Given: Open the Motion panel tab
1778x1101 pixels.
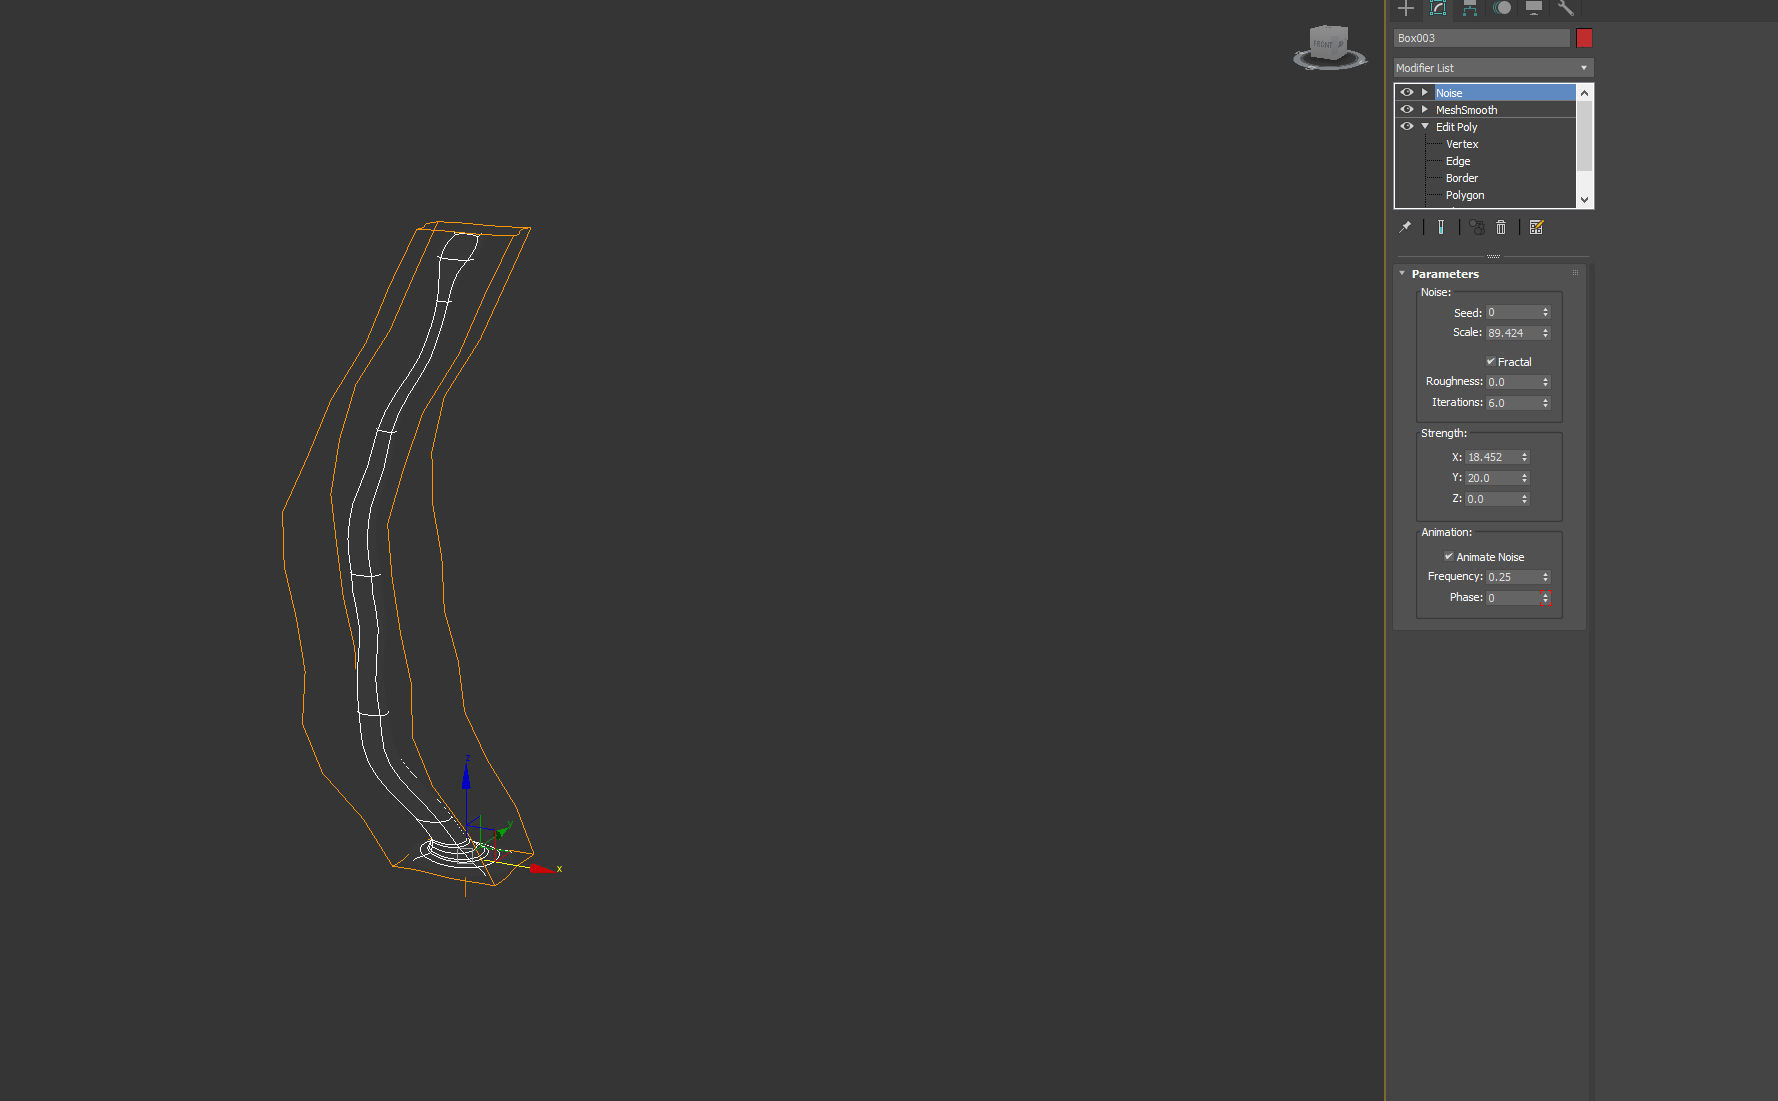Looking at the screenshot, I should [x=1502, y=8].
